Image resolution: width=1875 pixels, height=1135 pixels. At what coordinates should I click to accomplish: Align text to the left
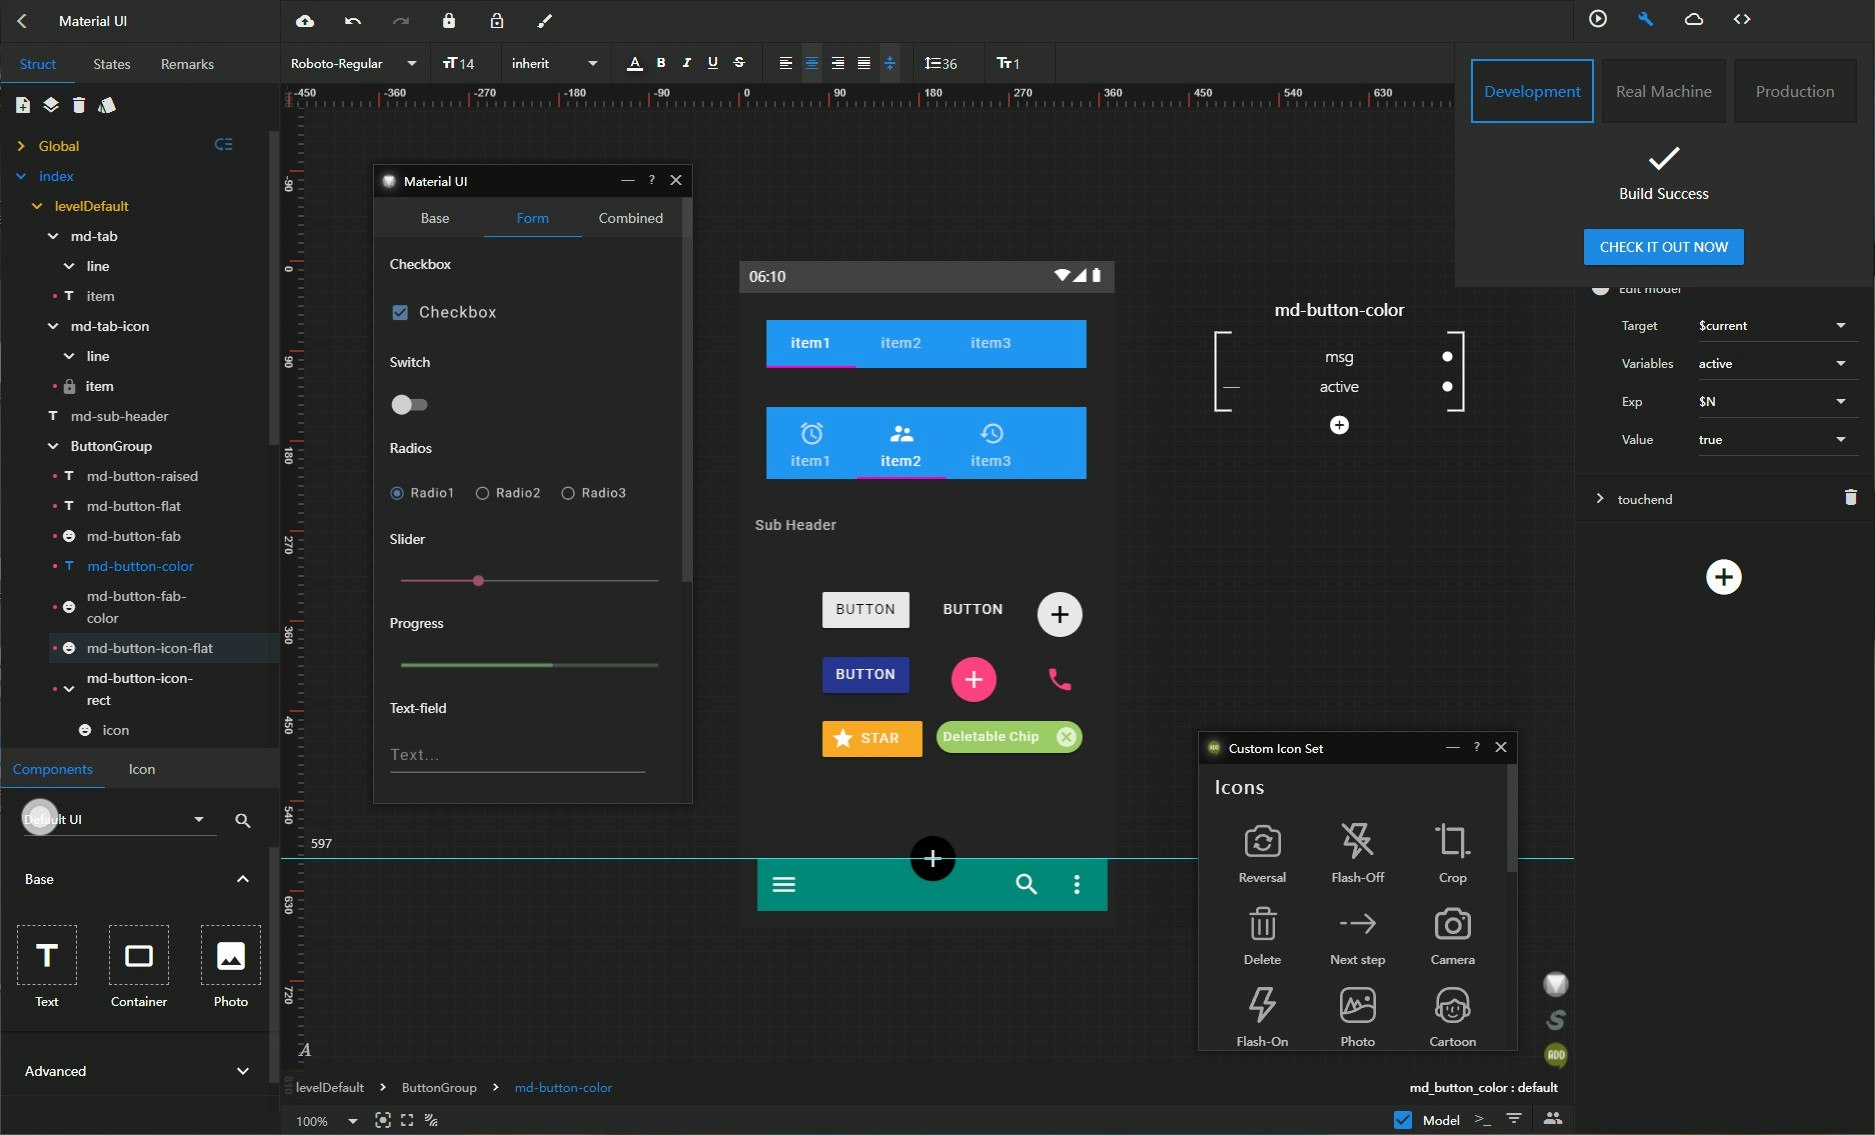(786, 63)
